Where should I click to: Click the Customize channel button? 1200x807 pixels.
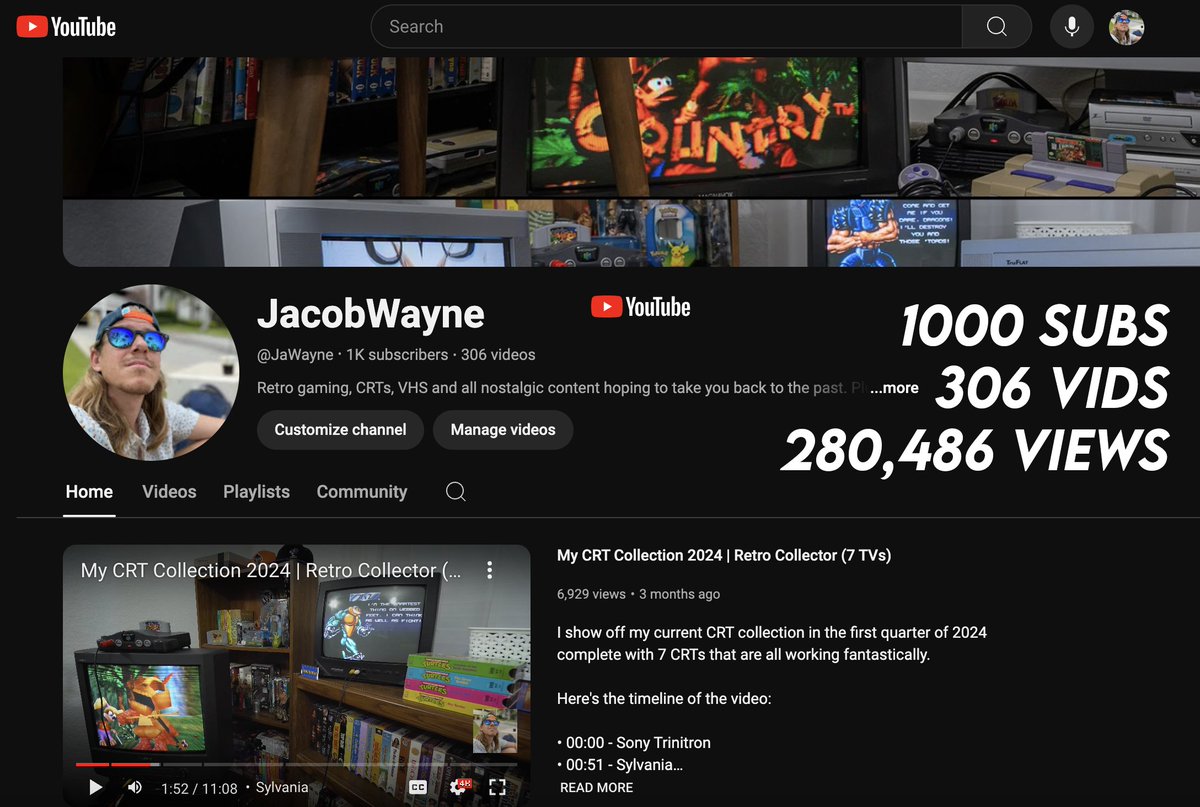(x=340, y=430)
